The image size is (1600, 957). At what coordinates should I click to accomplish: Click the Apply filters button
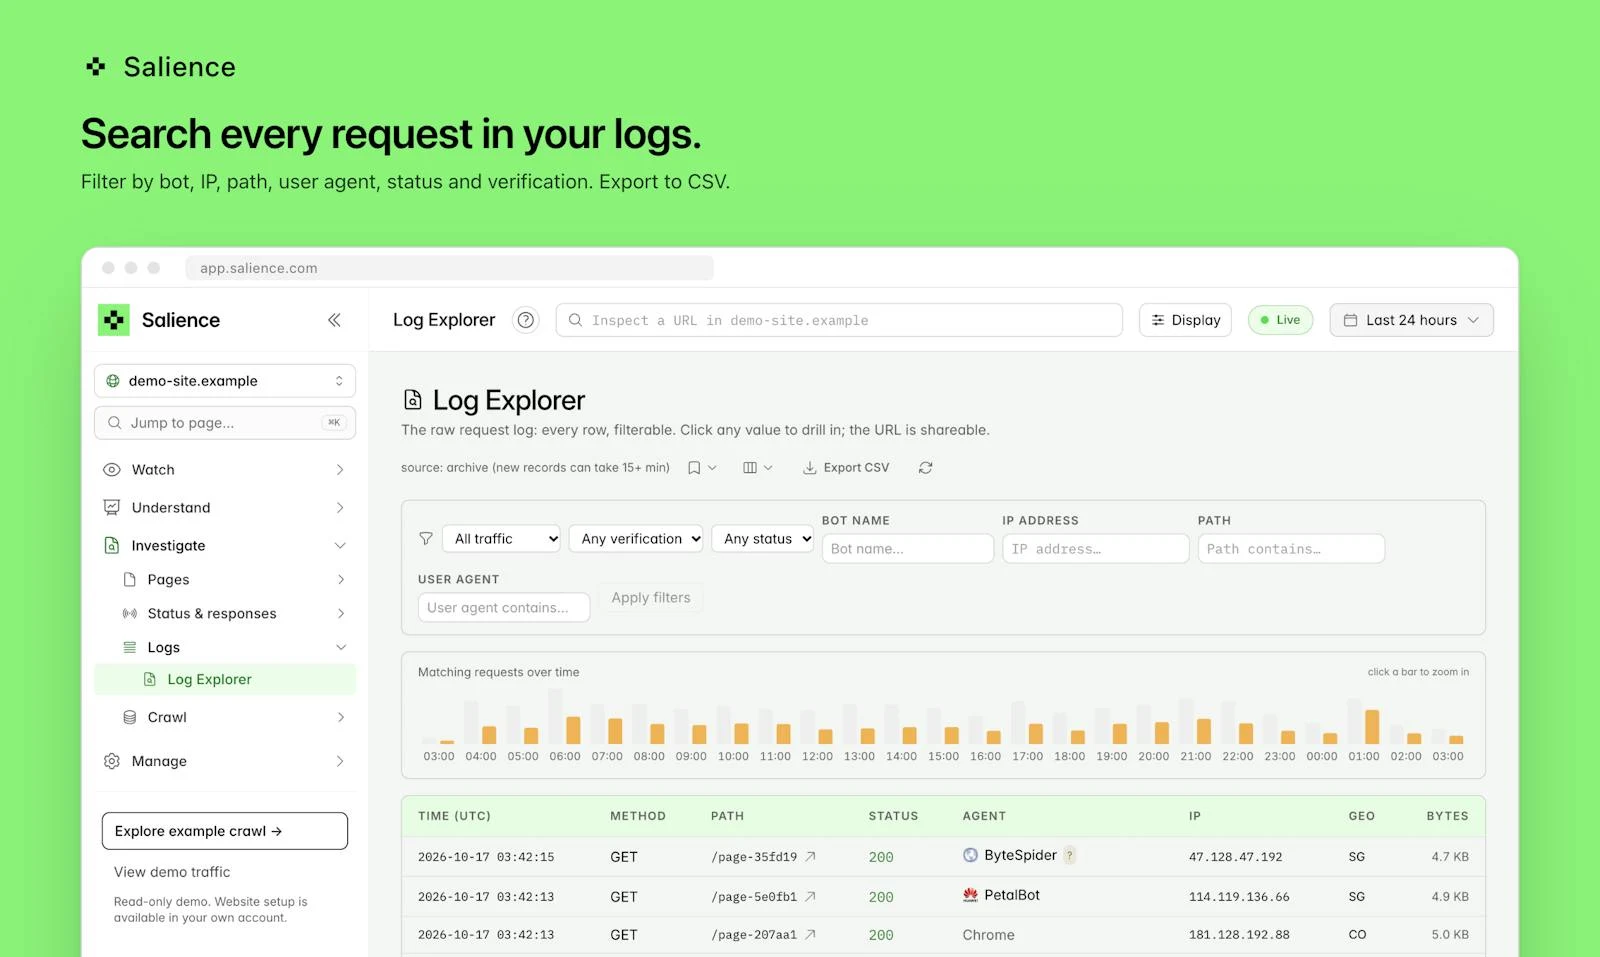tap(651, 598)
